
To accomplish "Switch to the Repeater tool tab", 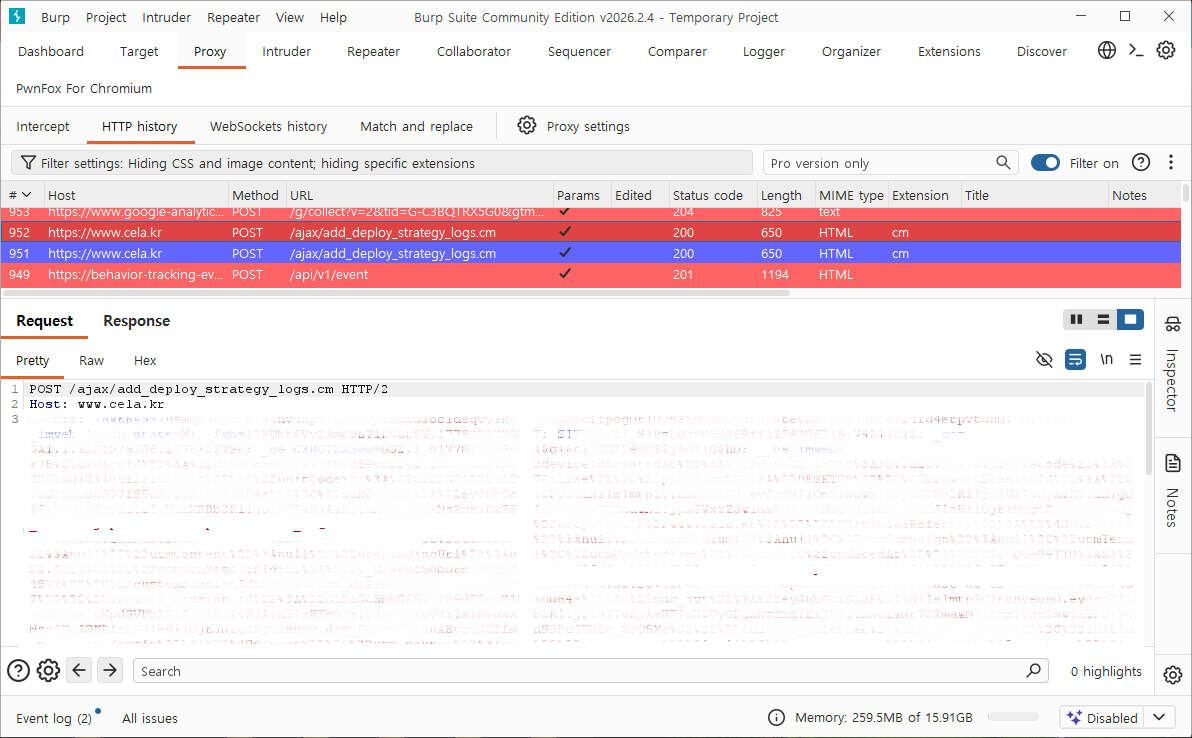I will pos(373,51).
